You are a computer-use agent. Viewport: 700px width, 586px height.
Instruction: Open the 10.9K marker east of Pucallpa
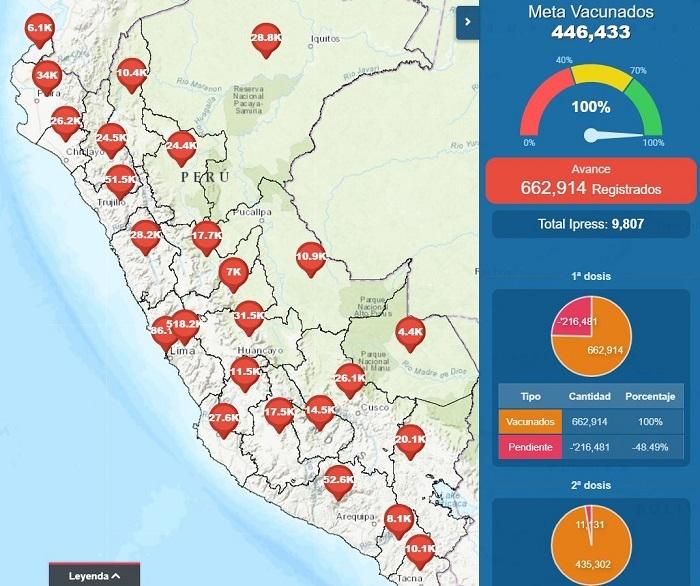[x=311, y=258]
